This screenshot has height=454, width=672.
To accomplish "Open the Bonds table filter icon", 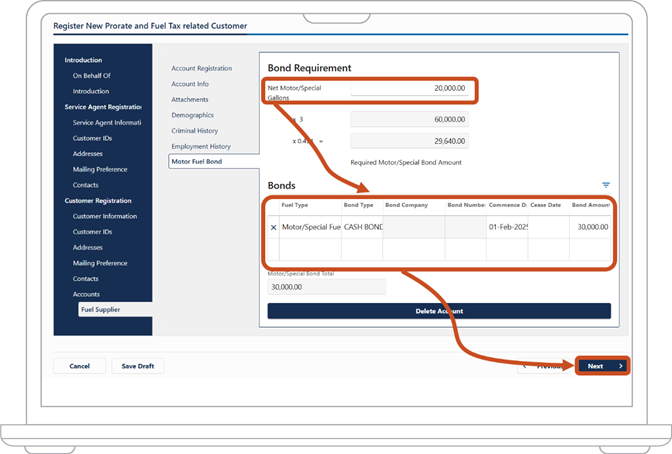I will point(606,185).
